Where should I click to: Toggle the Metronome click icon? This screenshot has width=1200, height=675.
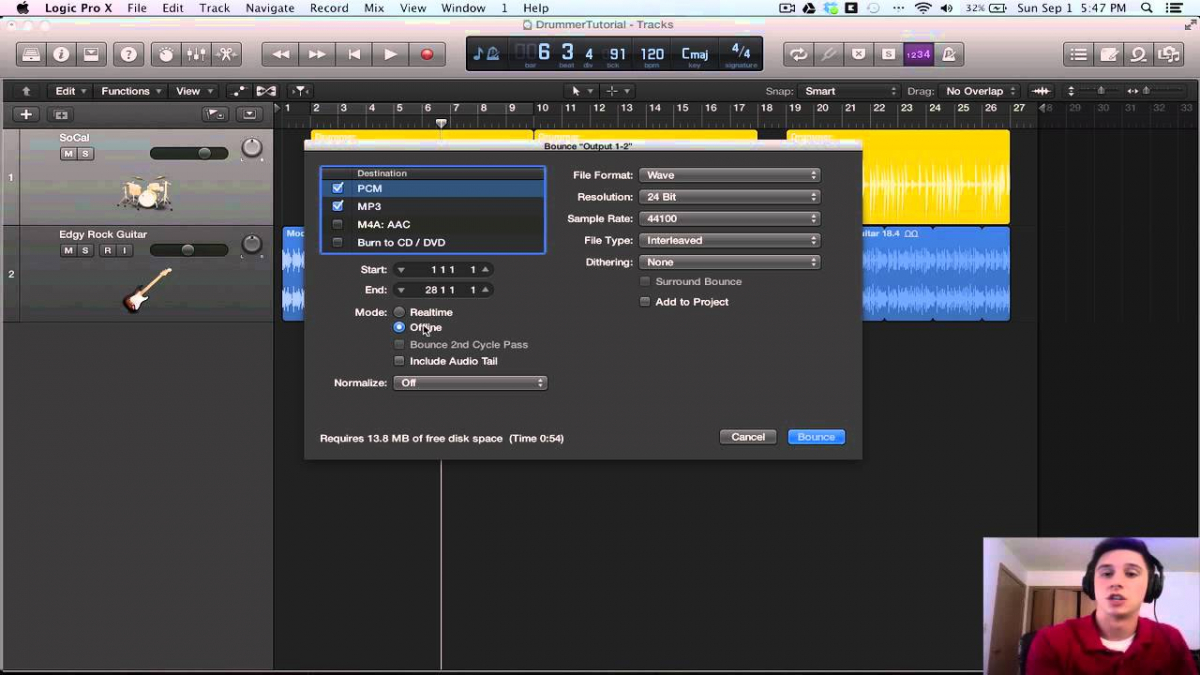pyautogui.click(x=948, y=54)
